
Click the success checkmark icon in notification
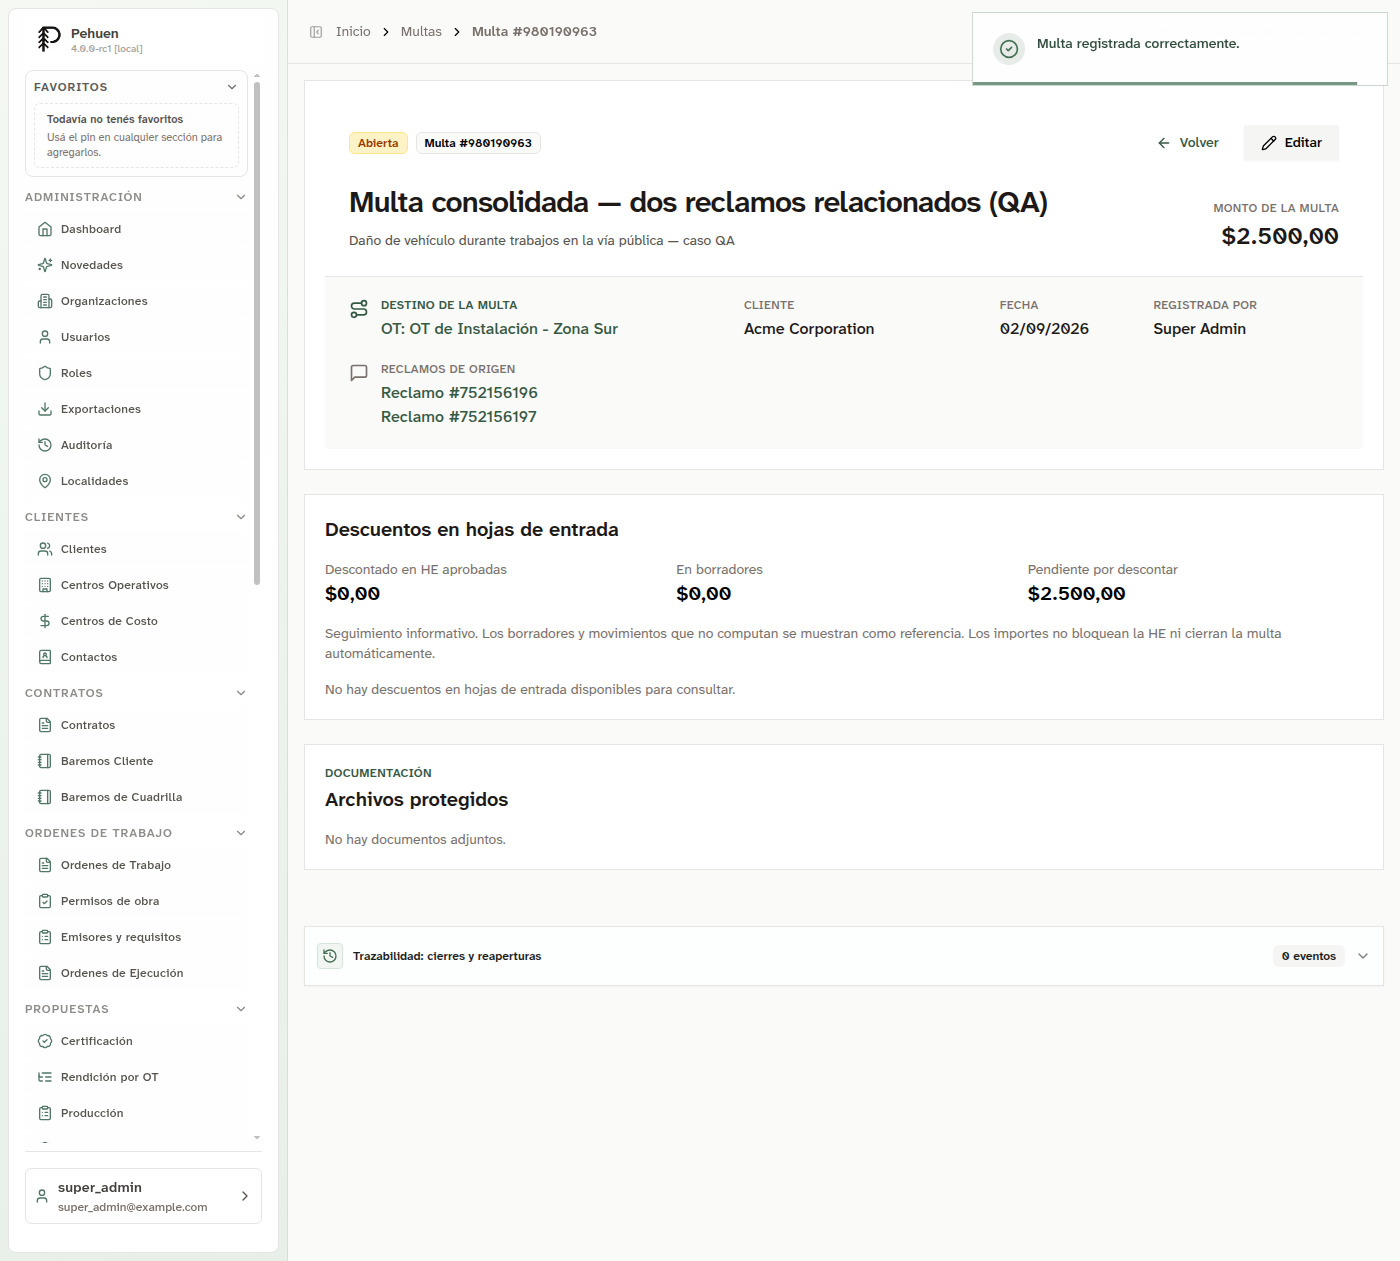(1010, 48)
